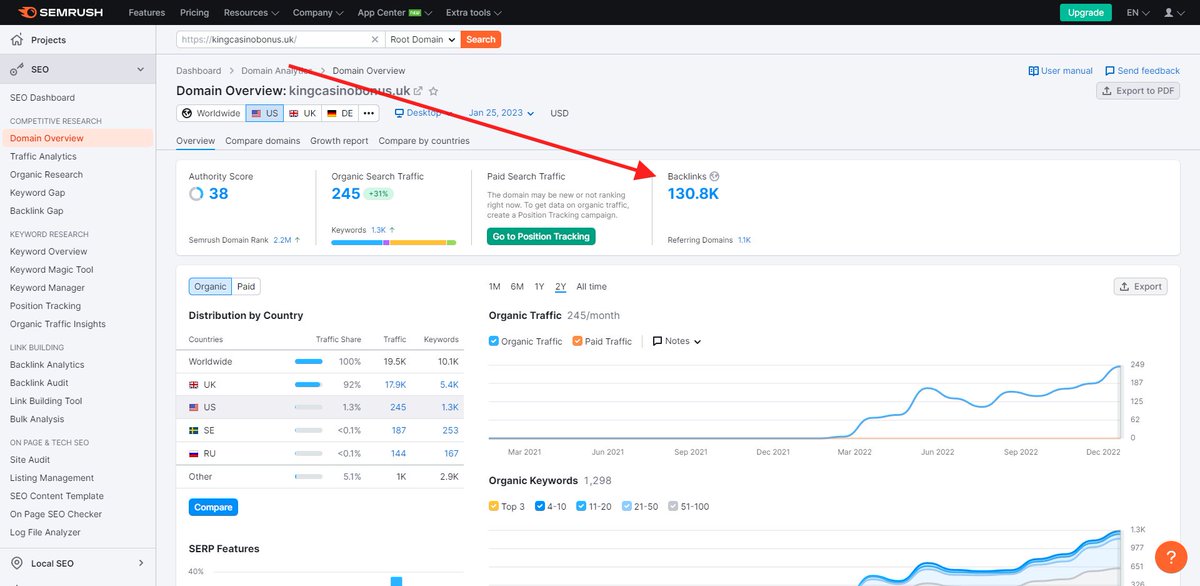The image size is (1200, 586).
Task: Open the Company menu dropdown
Action: click(x=318, y=12)
